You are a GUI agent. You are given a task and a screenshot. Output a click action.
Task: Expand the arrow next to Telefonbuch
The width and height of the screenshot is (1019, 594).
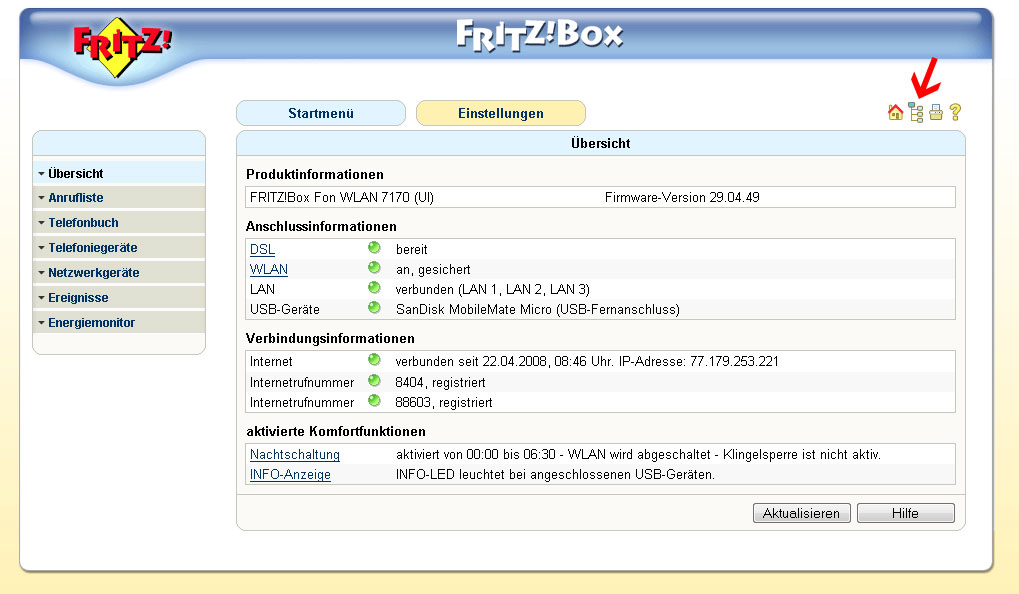point(41,222)
